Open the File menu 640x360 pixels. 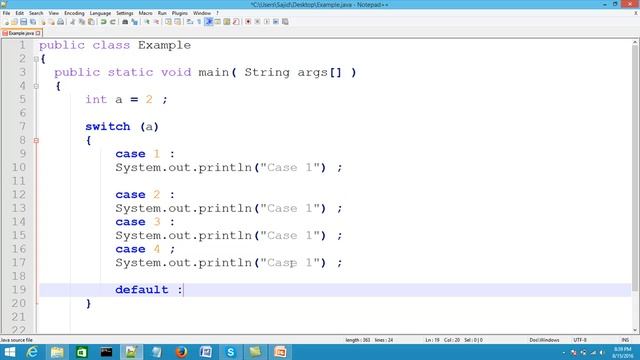click(x=6, y=13)
